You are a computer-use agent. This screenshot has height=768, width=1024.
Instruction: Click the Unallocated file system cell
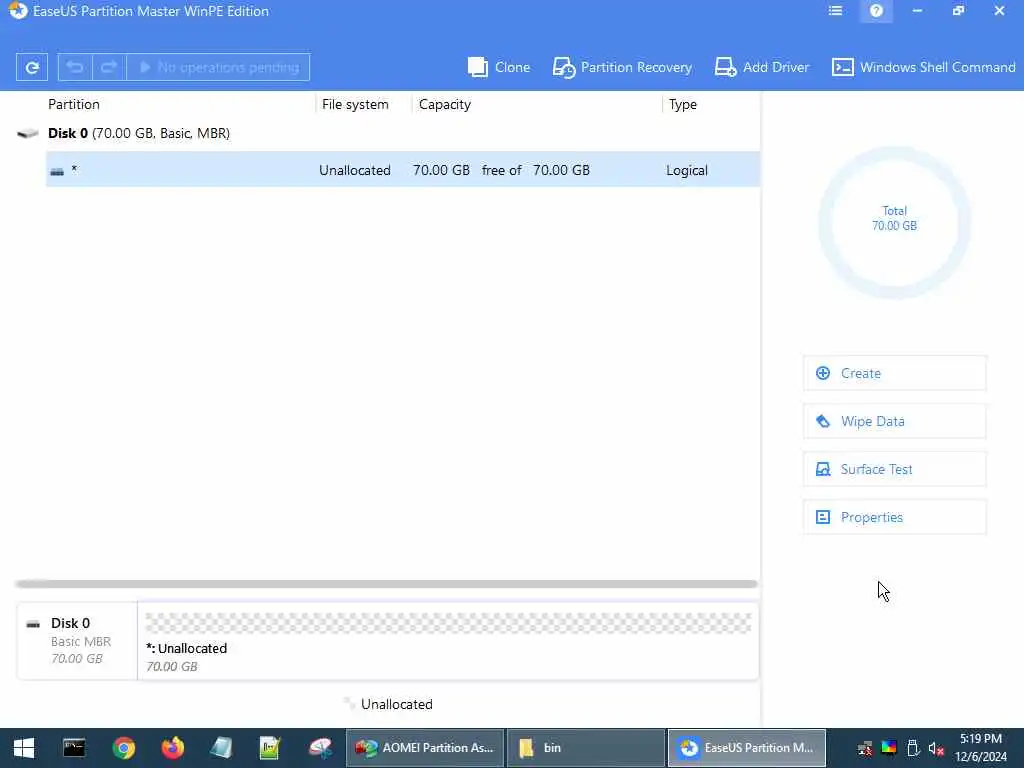click(355, 170)
